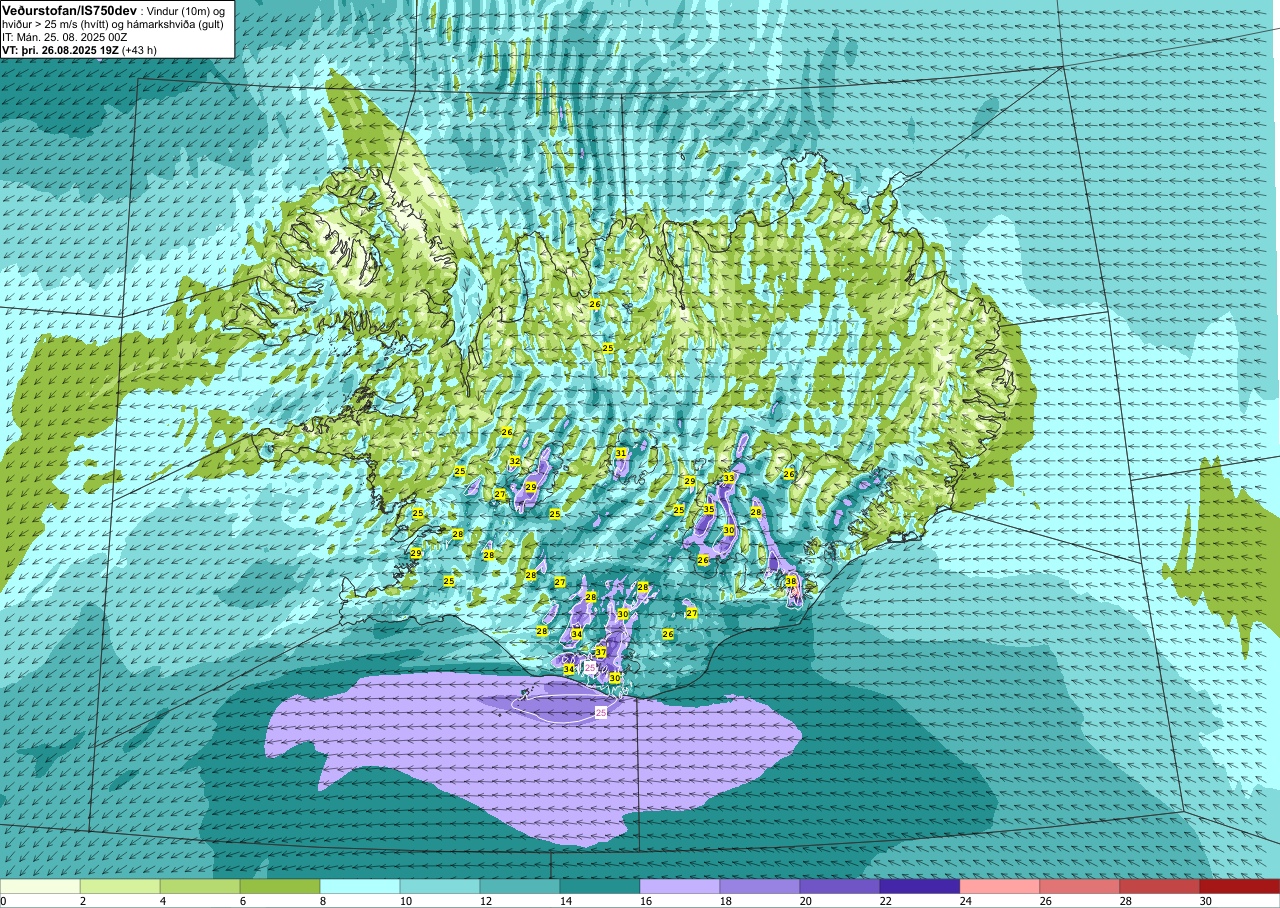Click the 4–6 m/s green legend swatch
Viewport: 1280px width, 908px height.
[200, 886]
